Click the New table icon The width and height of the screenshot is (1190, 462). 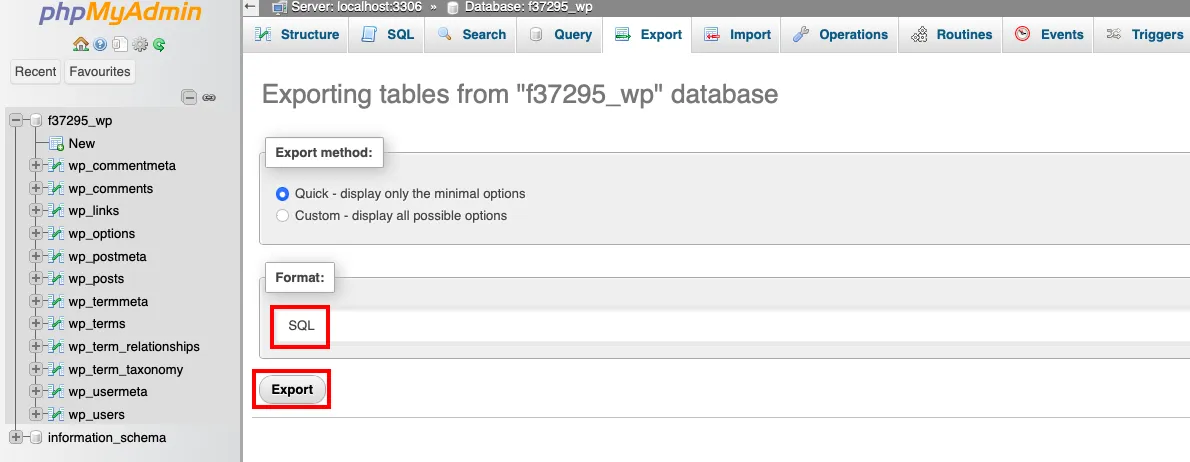(x=56, y=143)
